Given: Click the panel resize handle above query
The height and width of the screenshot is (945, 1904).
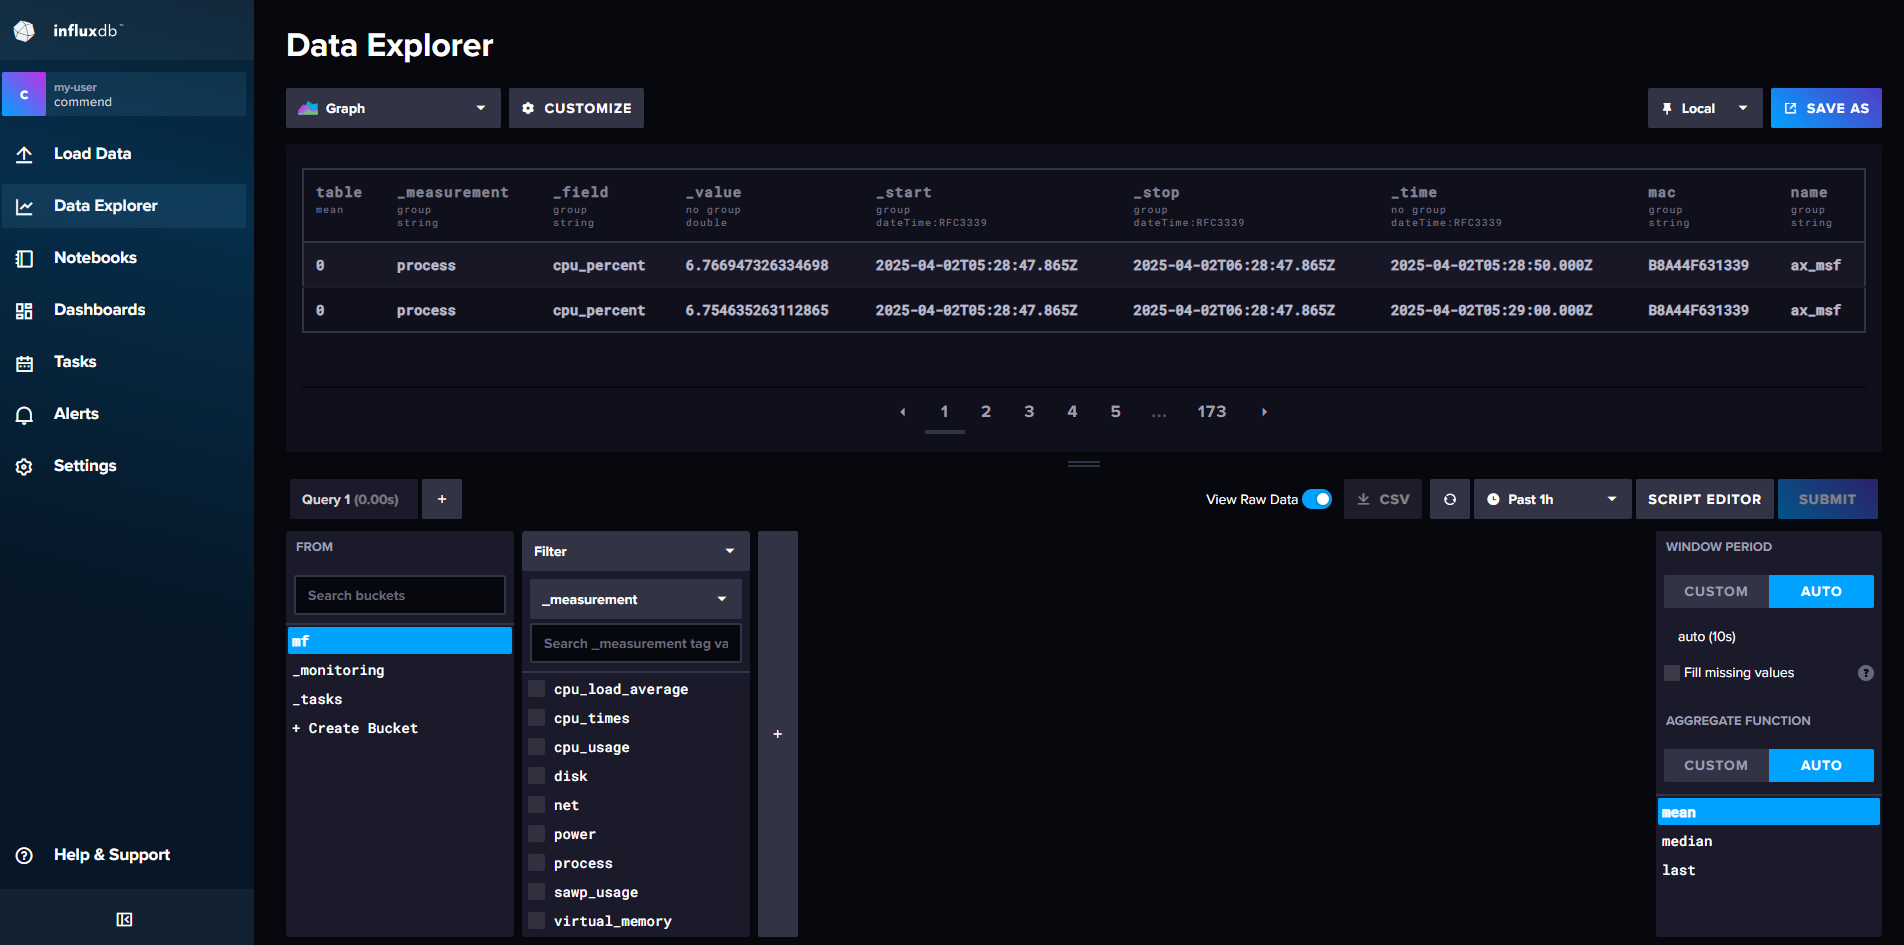Looking at the screenshot, I should click(1083, 464).
